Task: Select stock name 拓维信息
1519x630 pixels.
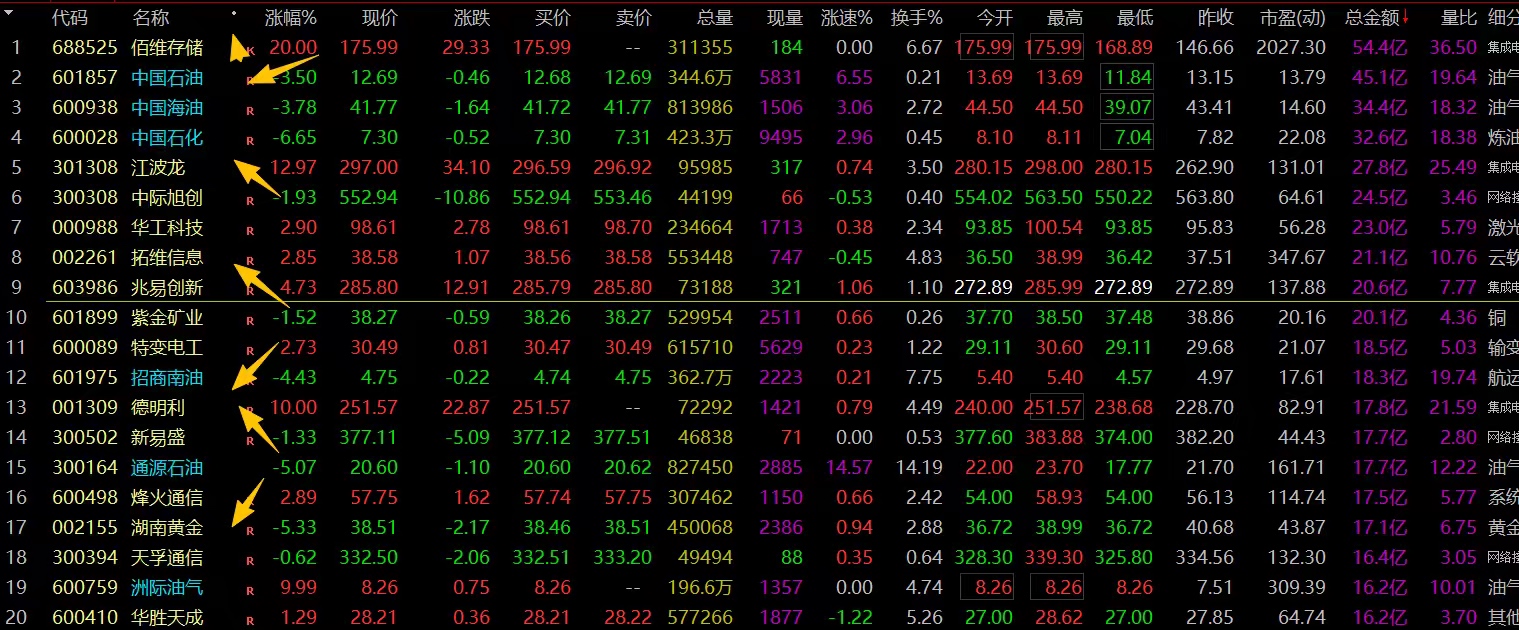Action: point(167,258)
